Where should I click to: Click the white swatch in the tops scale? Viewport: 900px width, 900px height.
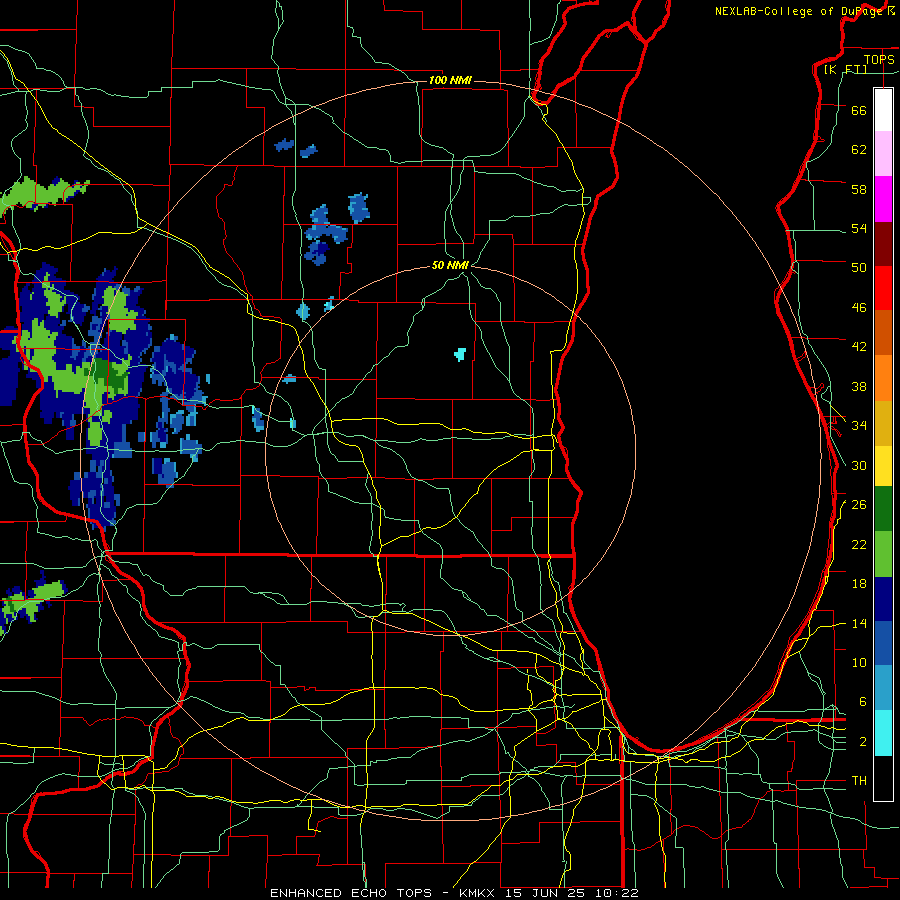tap(883, 110)
